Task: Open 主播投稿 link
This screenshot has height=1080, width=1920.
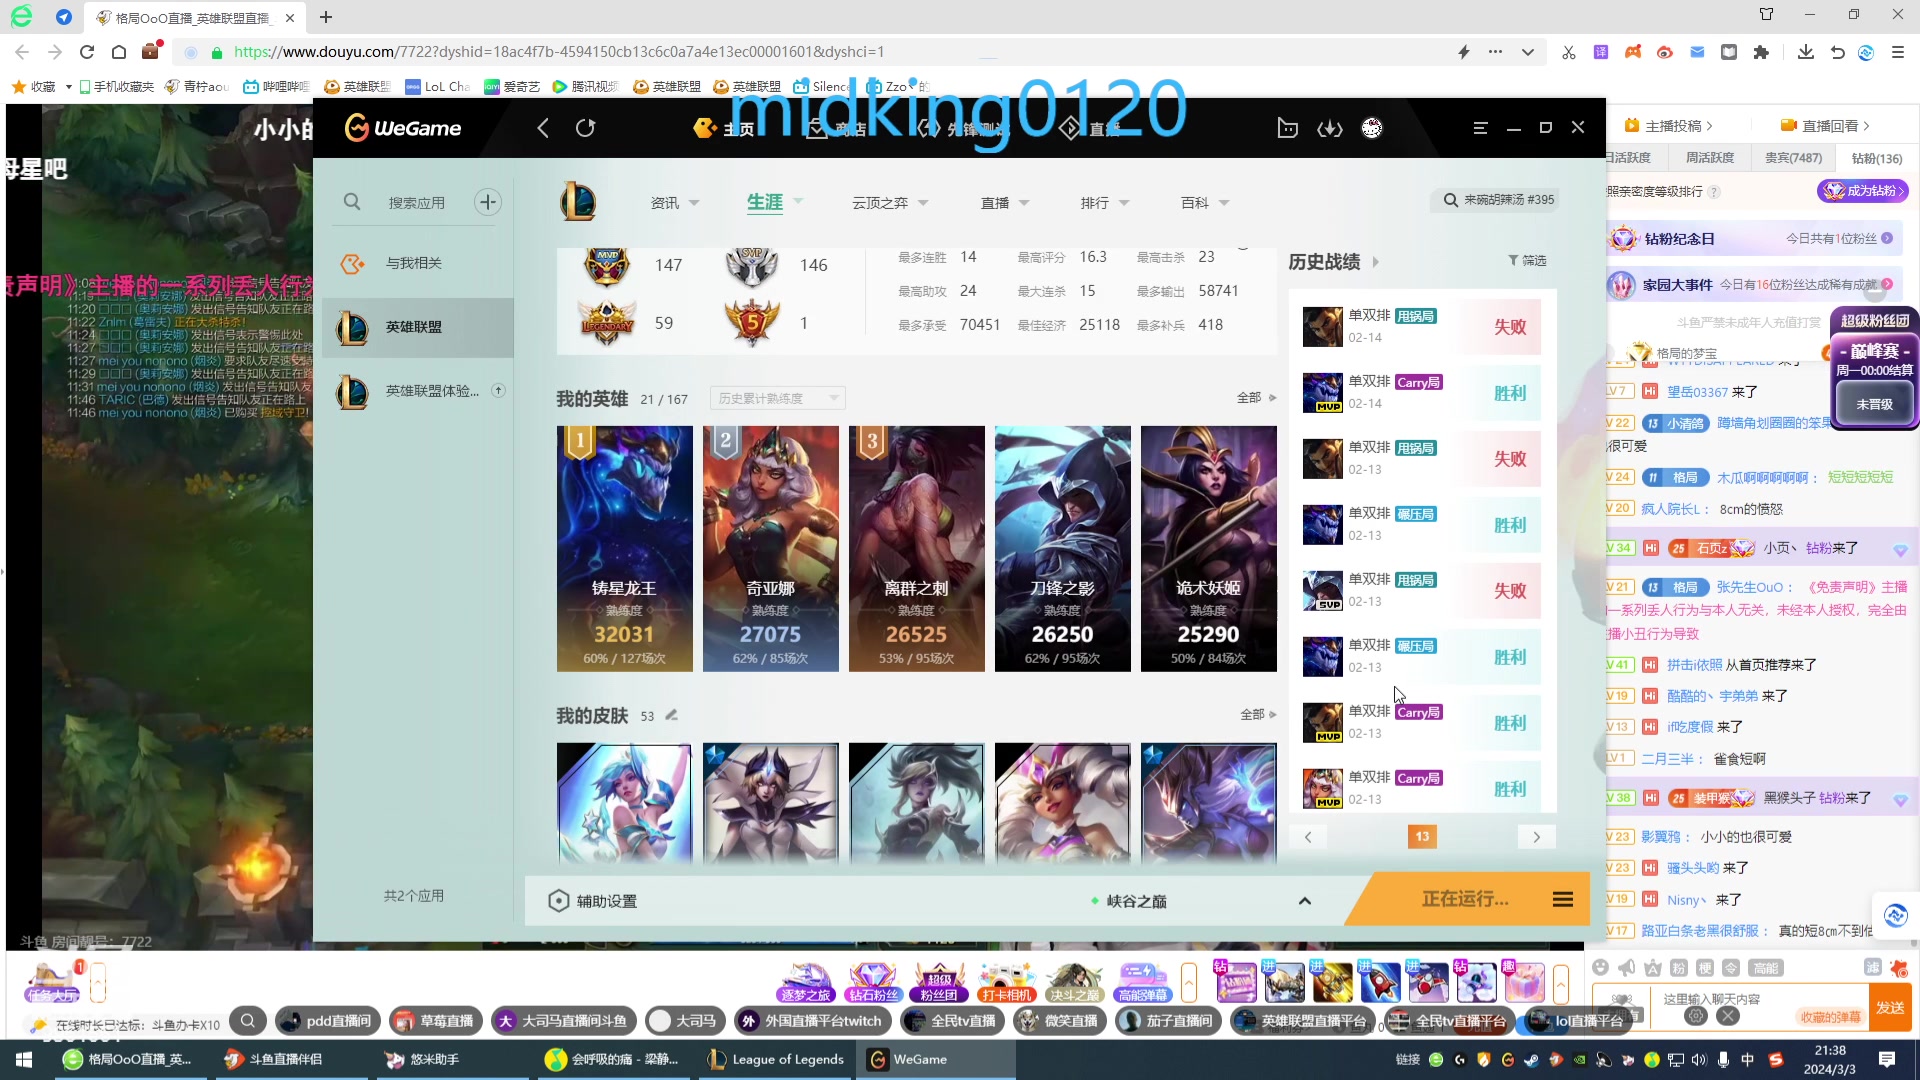Action: [1669, 126]
